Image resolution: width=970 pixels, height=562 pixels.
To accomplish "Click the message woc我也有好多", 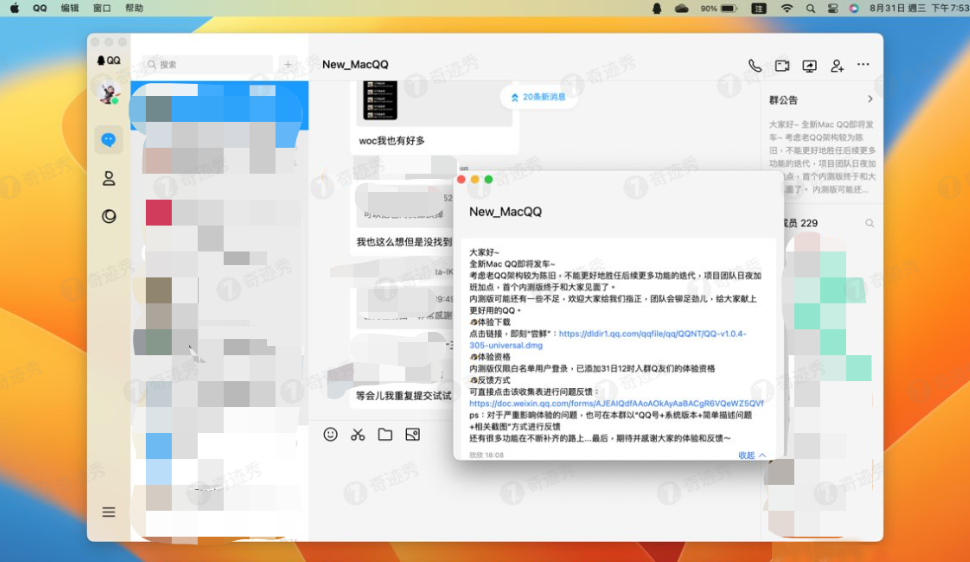I will 392,140.
